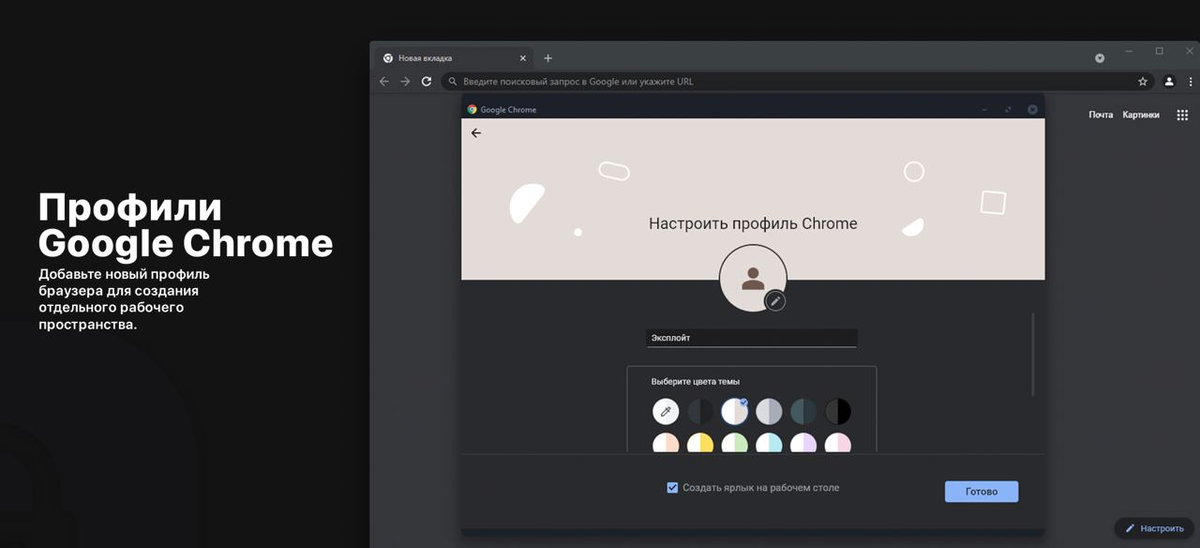Edit the profile avatar with the pencil icon

(x=775, y=300)
